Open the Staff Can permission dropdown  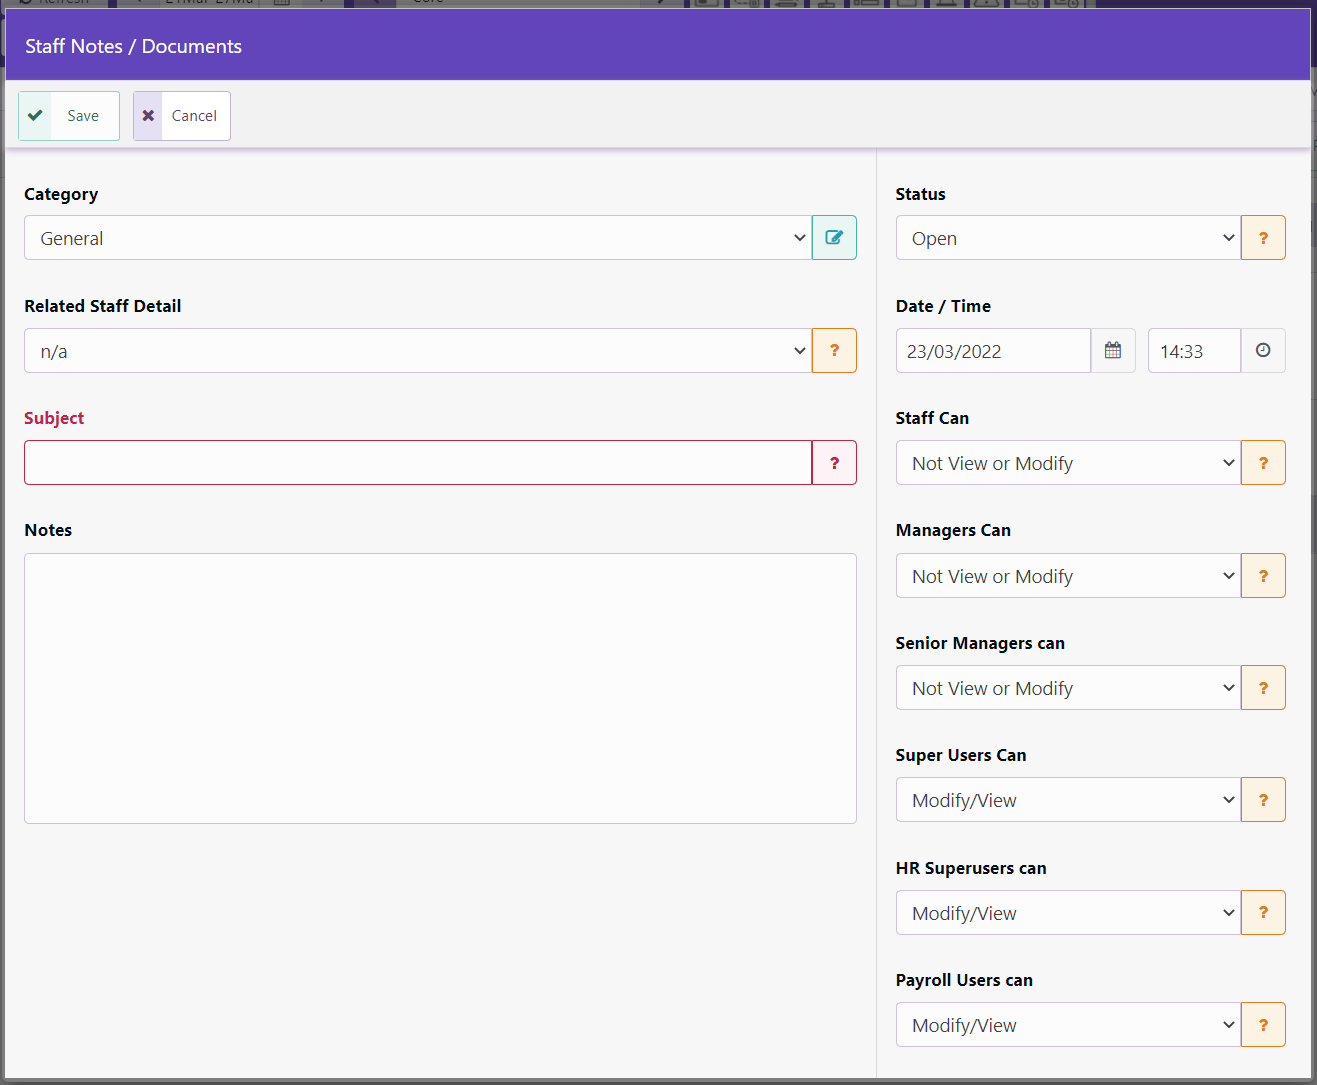[x=1068, y=463]
